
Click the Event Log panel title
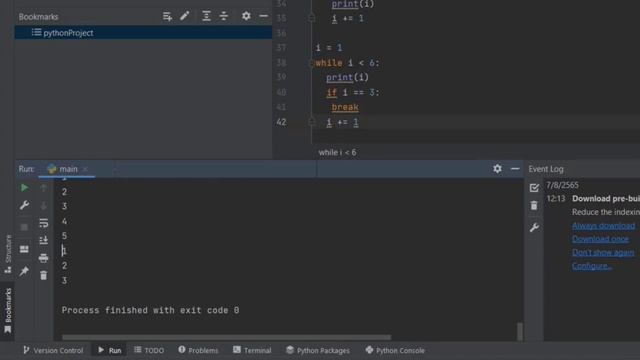546,169
